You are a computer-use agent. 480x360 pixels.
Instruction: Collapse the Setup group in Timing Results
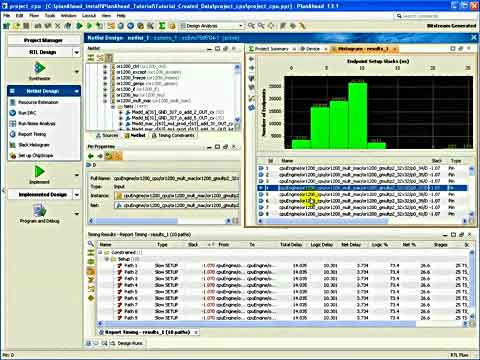(107, 259)
